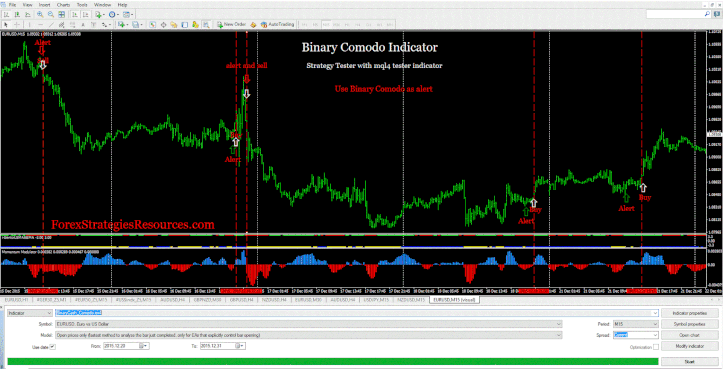Screen dimensions: 723x369
Task: Select the Text Label tool
Action: pos(94,24)
